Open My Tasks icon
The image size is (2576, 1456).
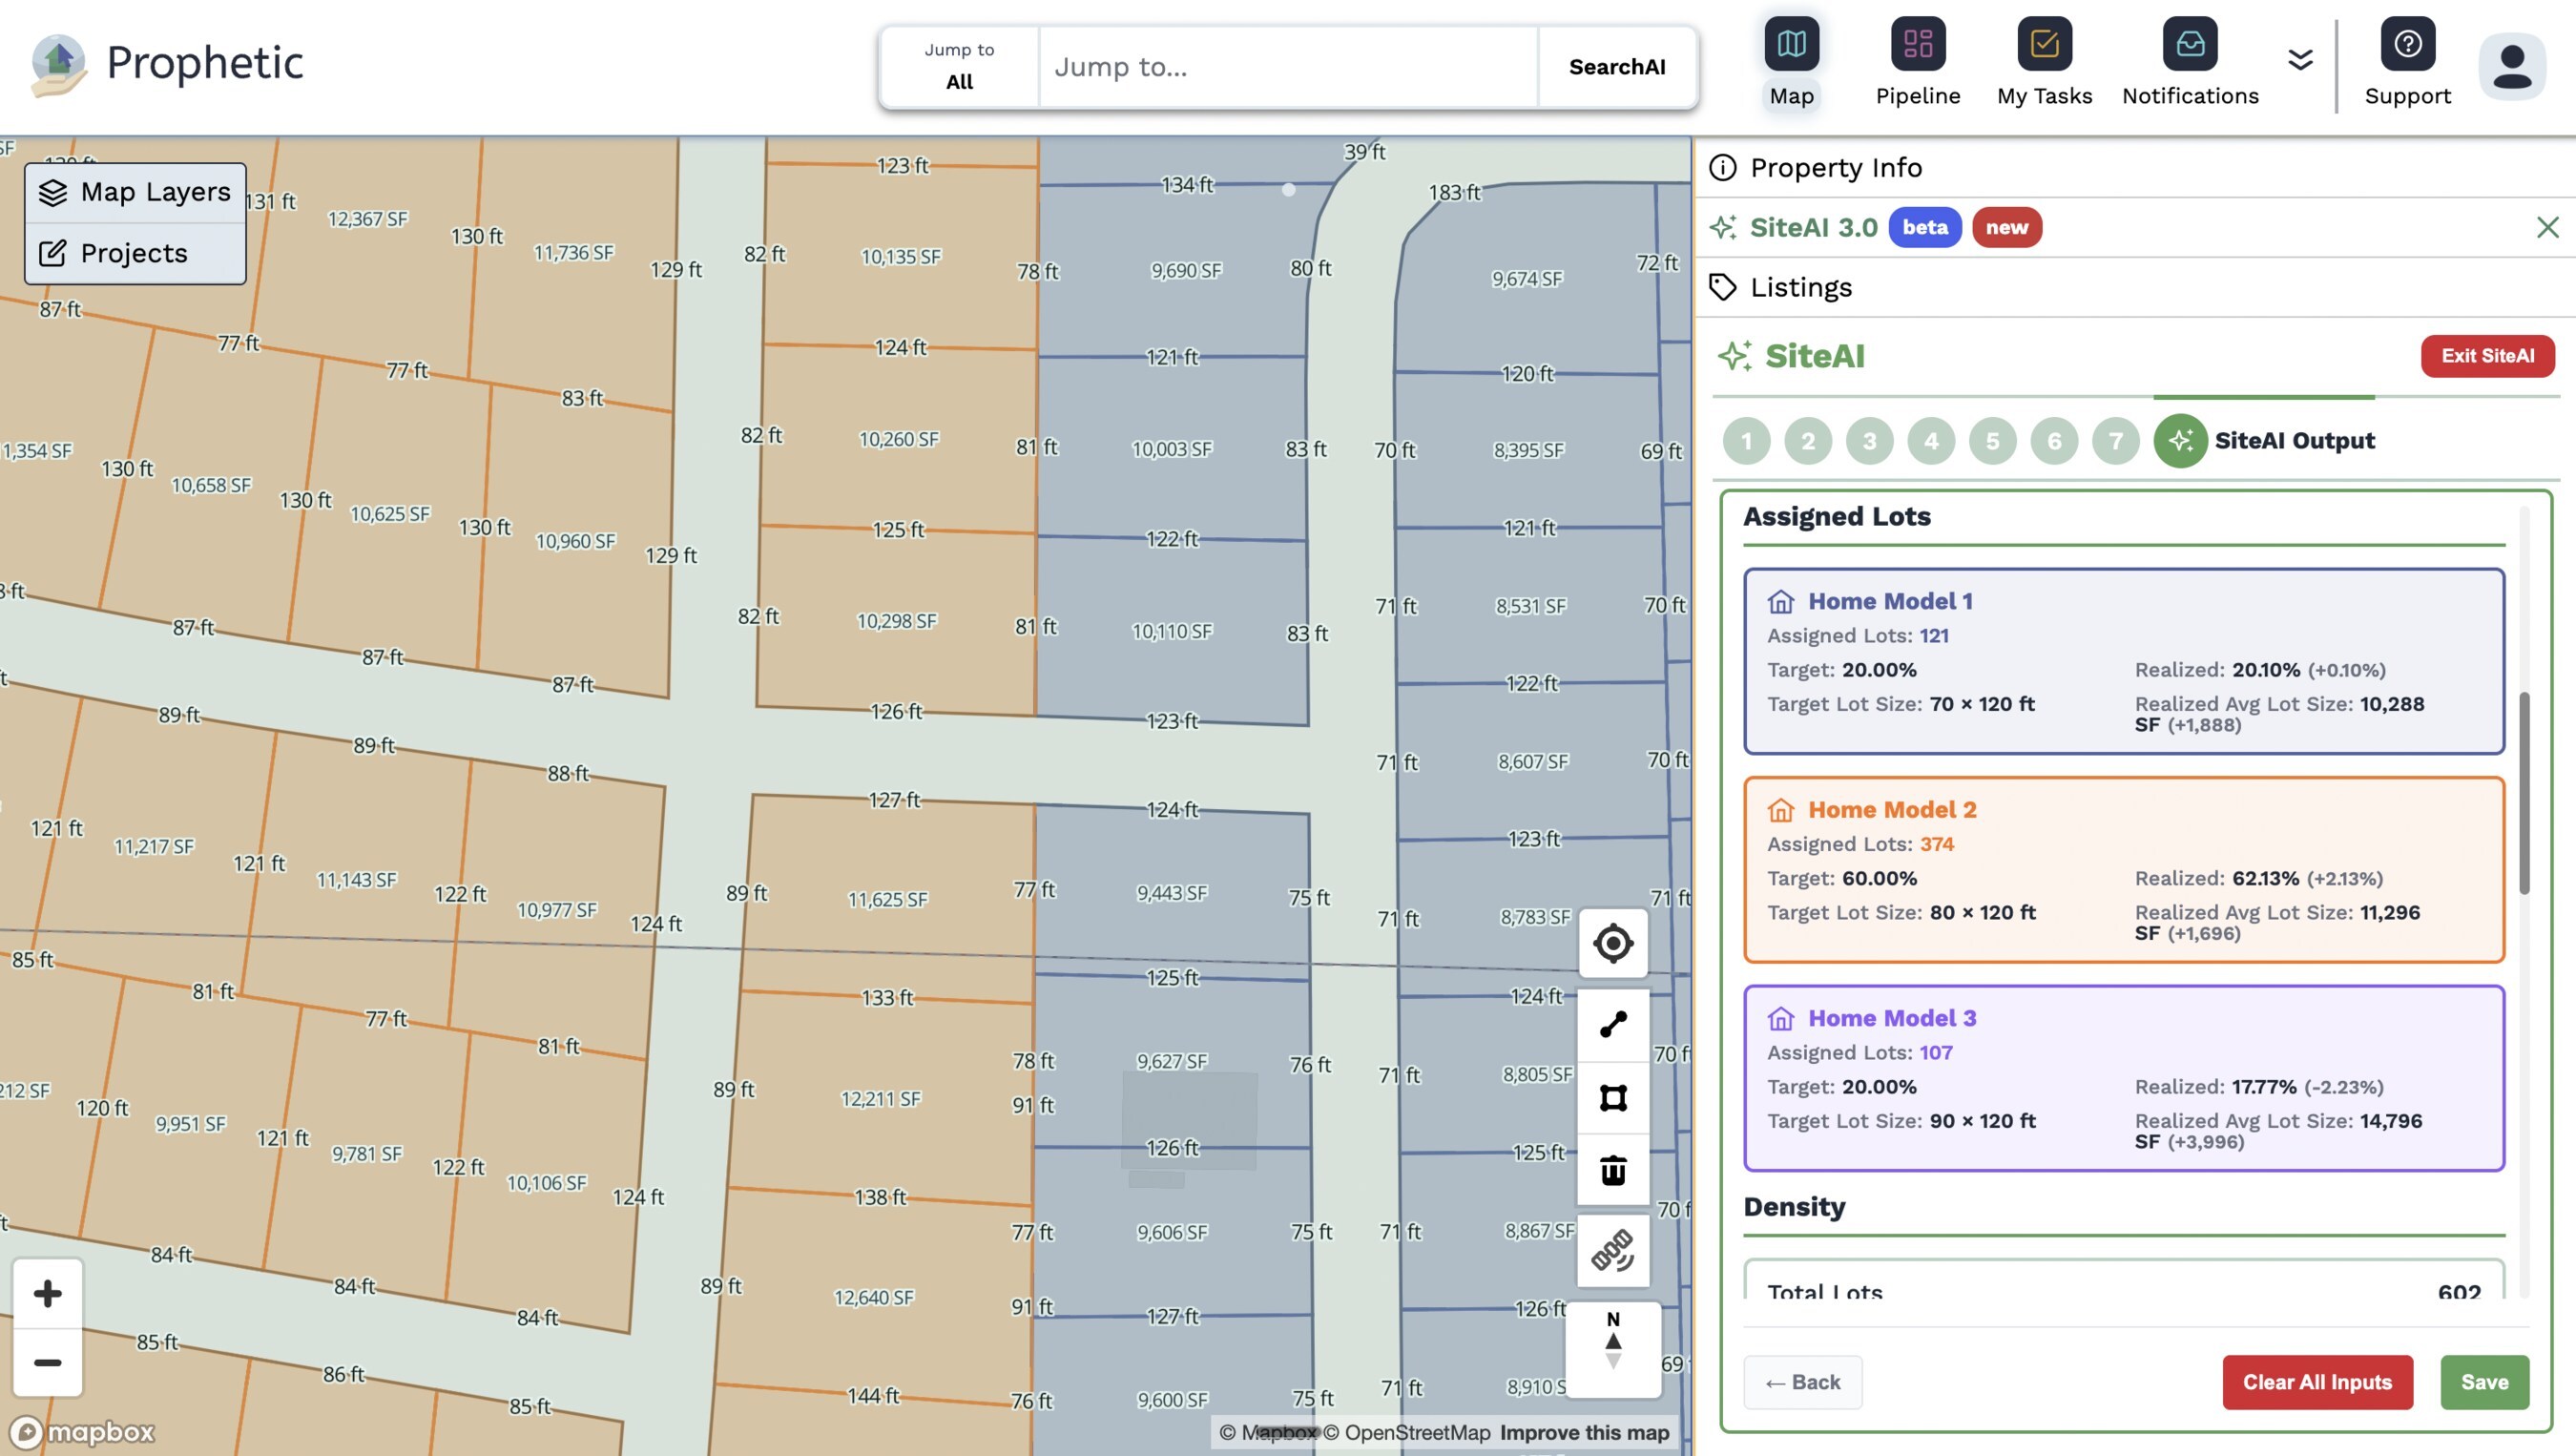2044,44
